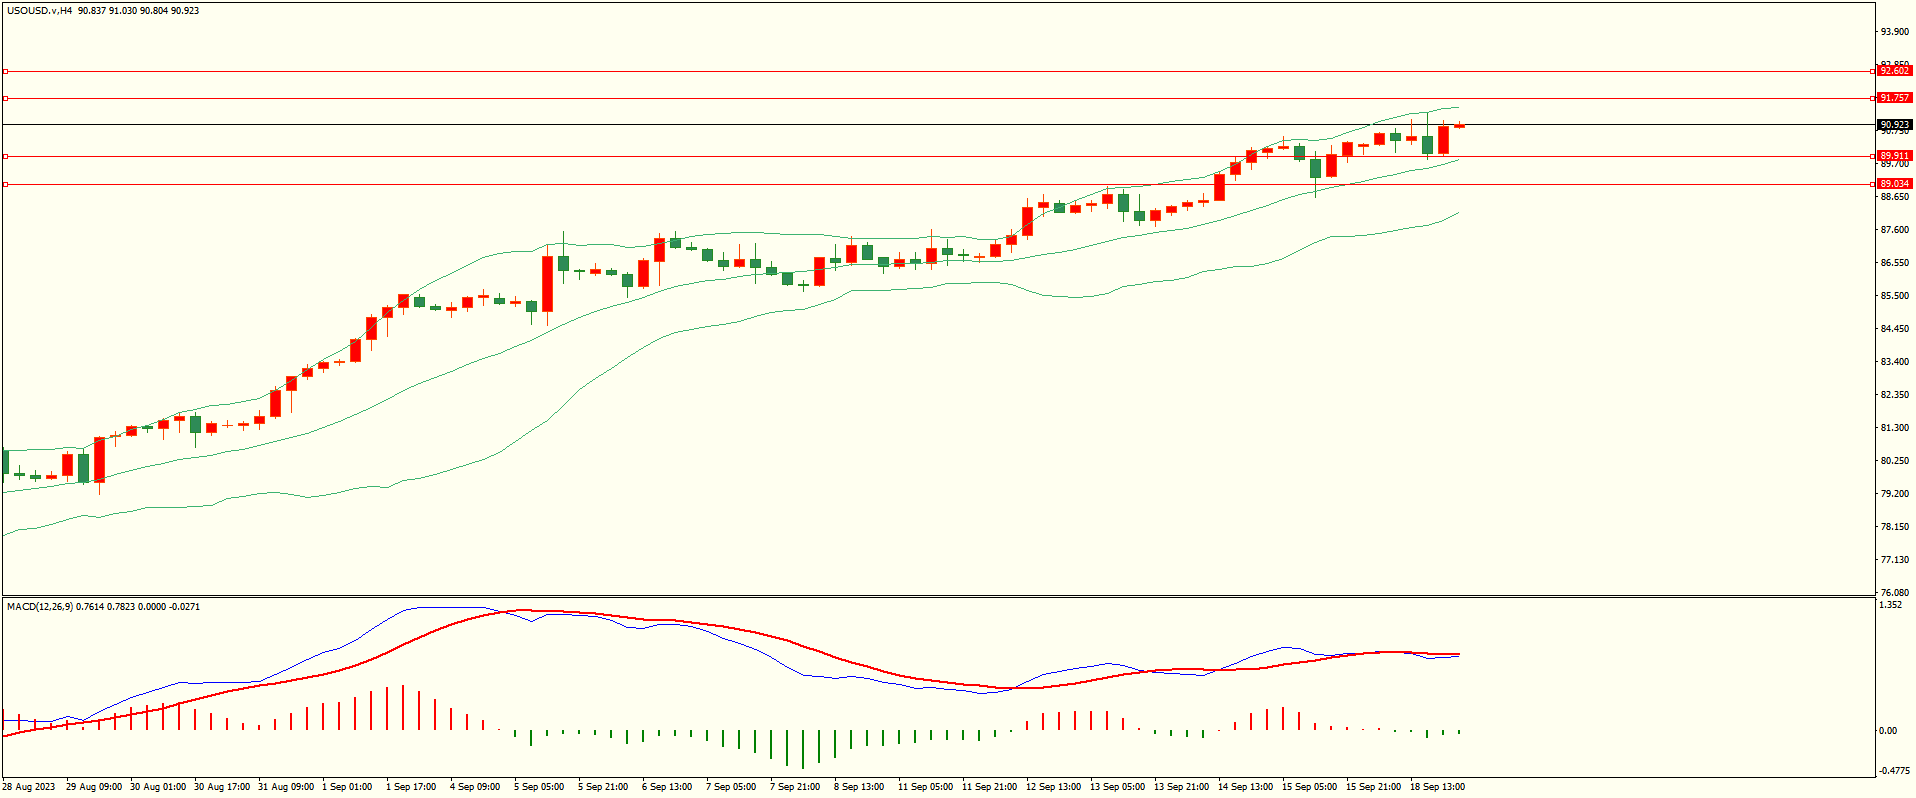Click the 18 Sep 13:00 time label
Image resolution: width=1916 pixels, height=798 pixels.
(x=1437, y=787)
